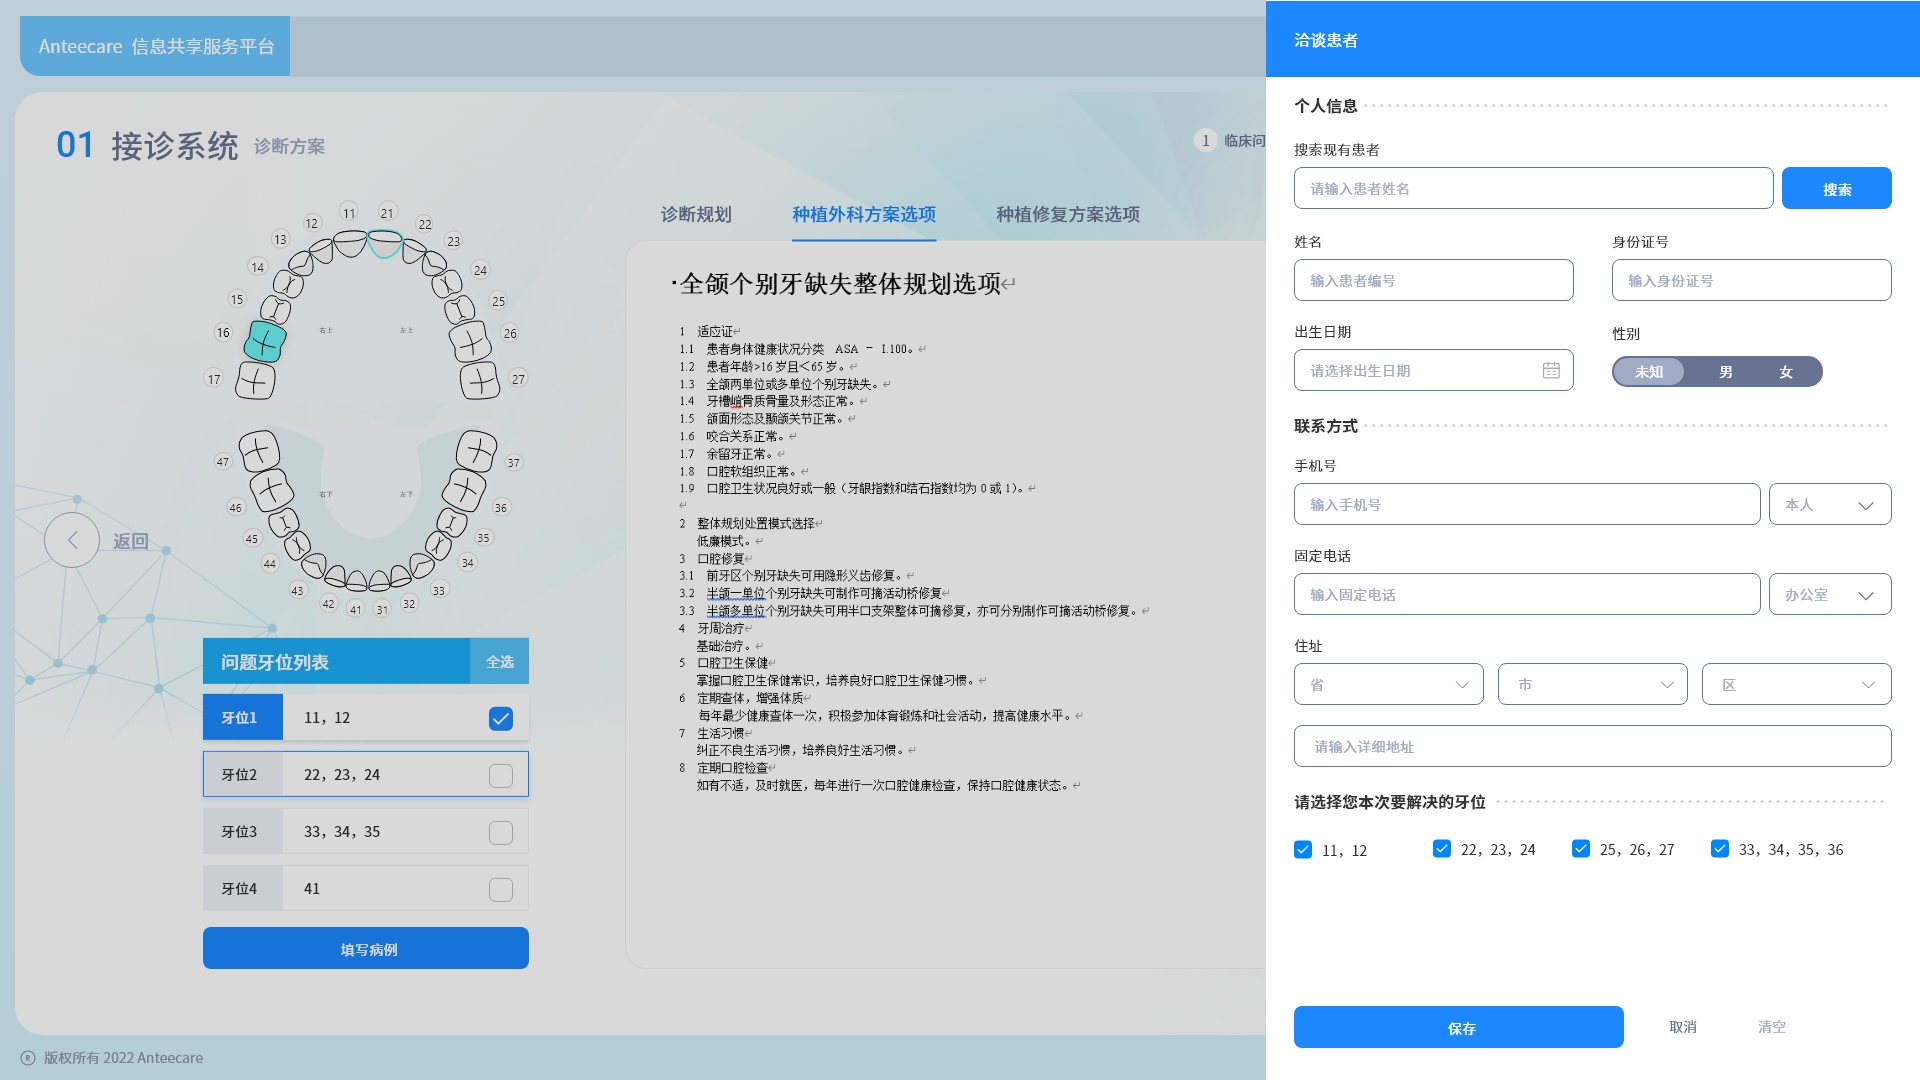Uncheck the 25, 26, 27 tooth position checkbox

click(x=1581, y=849)
